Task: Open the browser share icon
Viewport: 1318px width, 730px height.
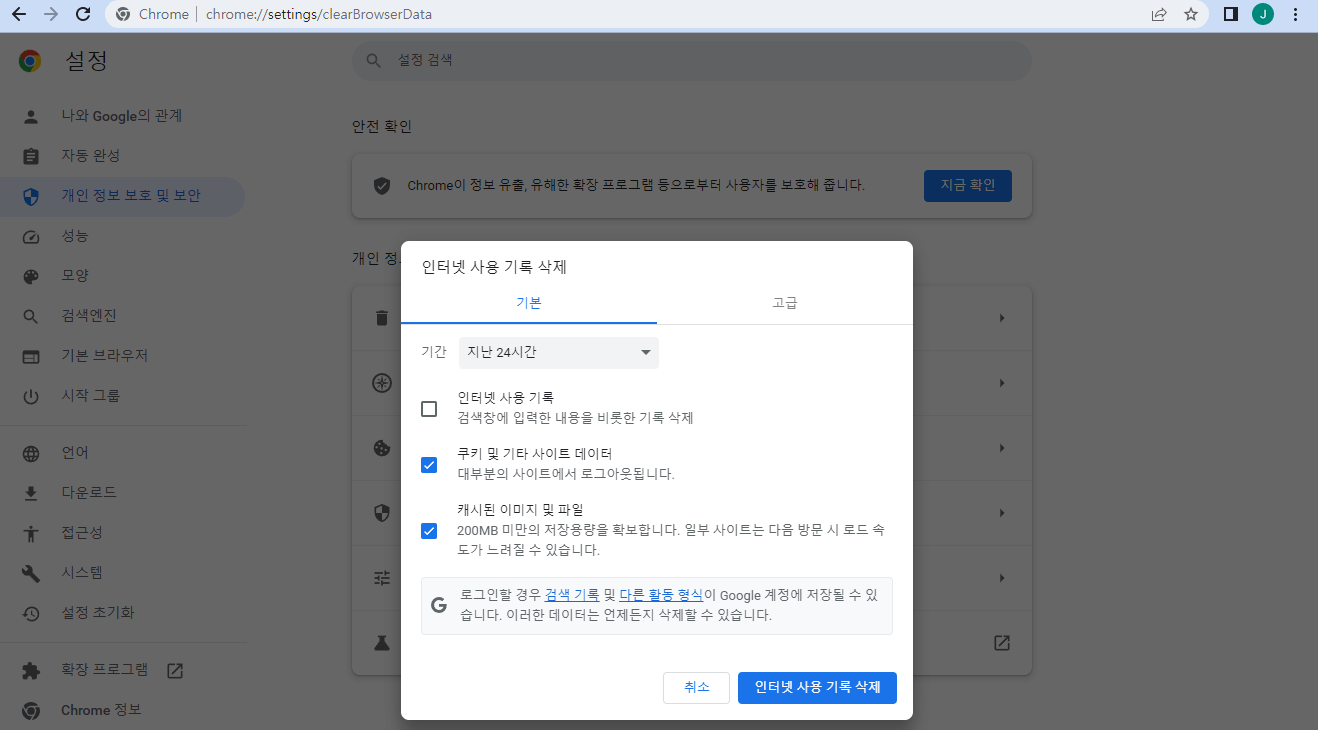Action: coord(1158,14)
